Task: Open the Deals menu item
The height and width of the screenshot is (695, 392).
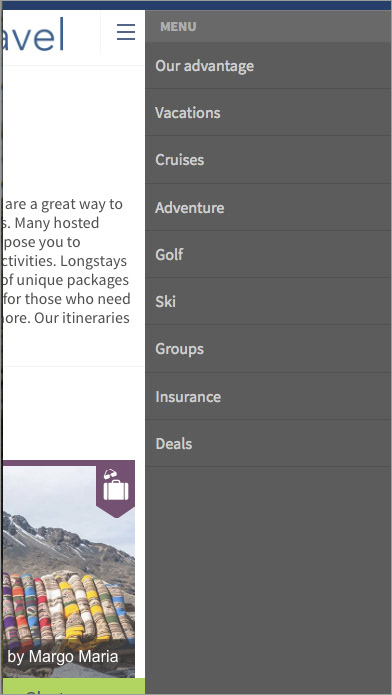Action: [269, 443]
